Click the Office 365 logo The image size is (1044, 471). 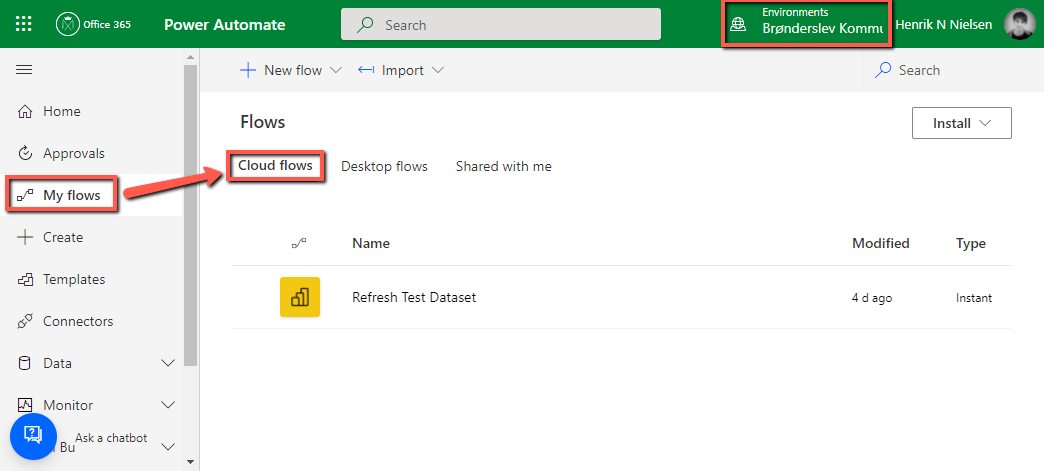point(93,25)
